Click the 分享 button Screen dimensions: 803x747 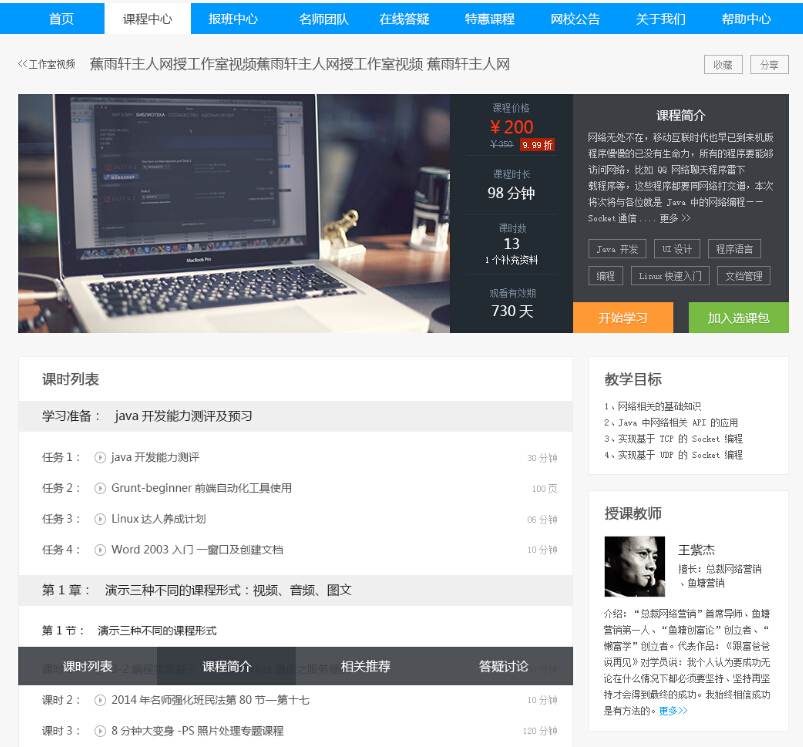pyautogui.click(x=769, y=65)
